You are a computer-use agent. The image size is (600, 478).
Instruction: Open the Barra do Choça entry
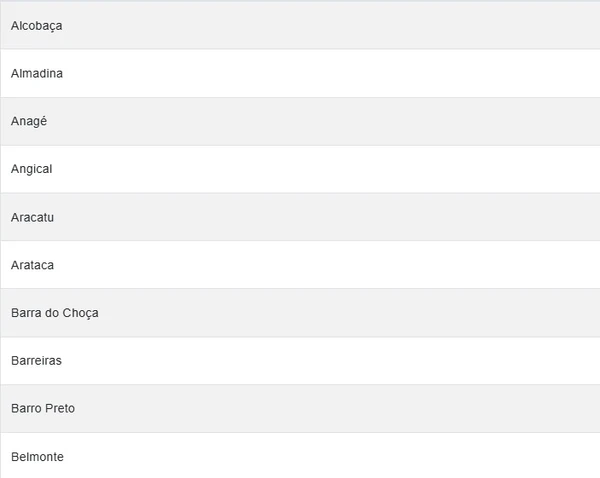(x=54, y=313)
